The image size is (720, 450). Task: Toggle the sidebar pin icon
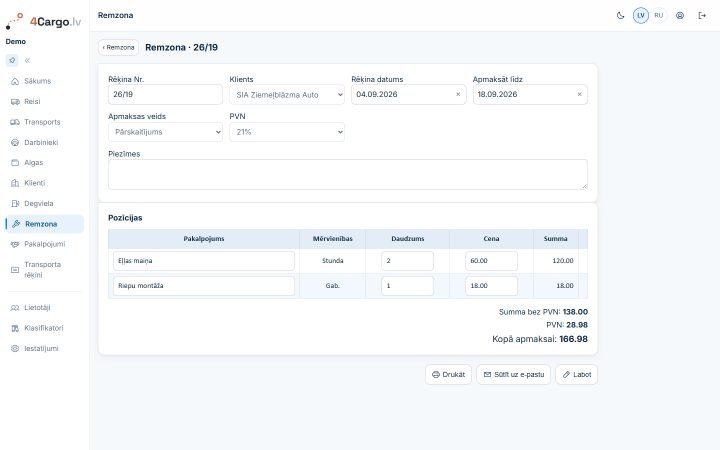pos(12,60)
